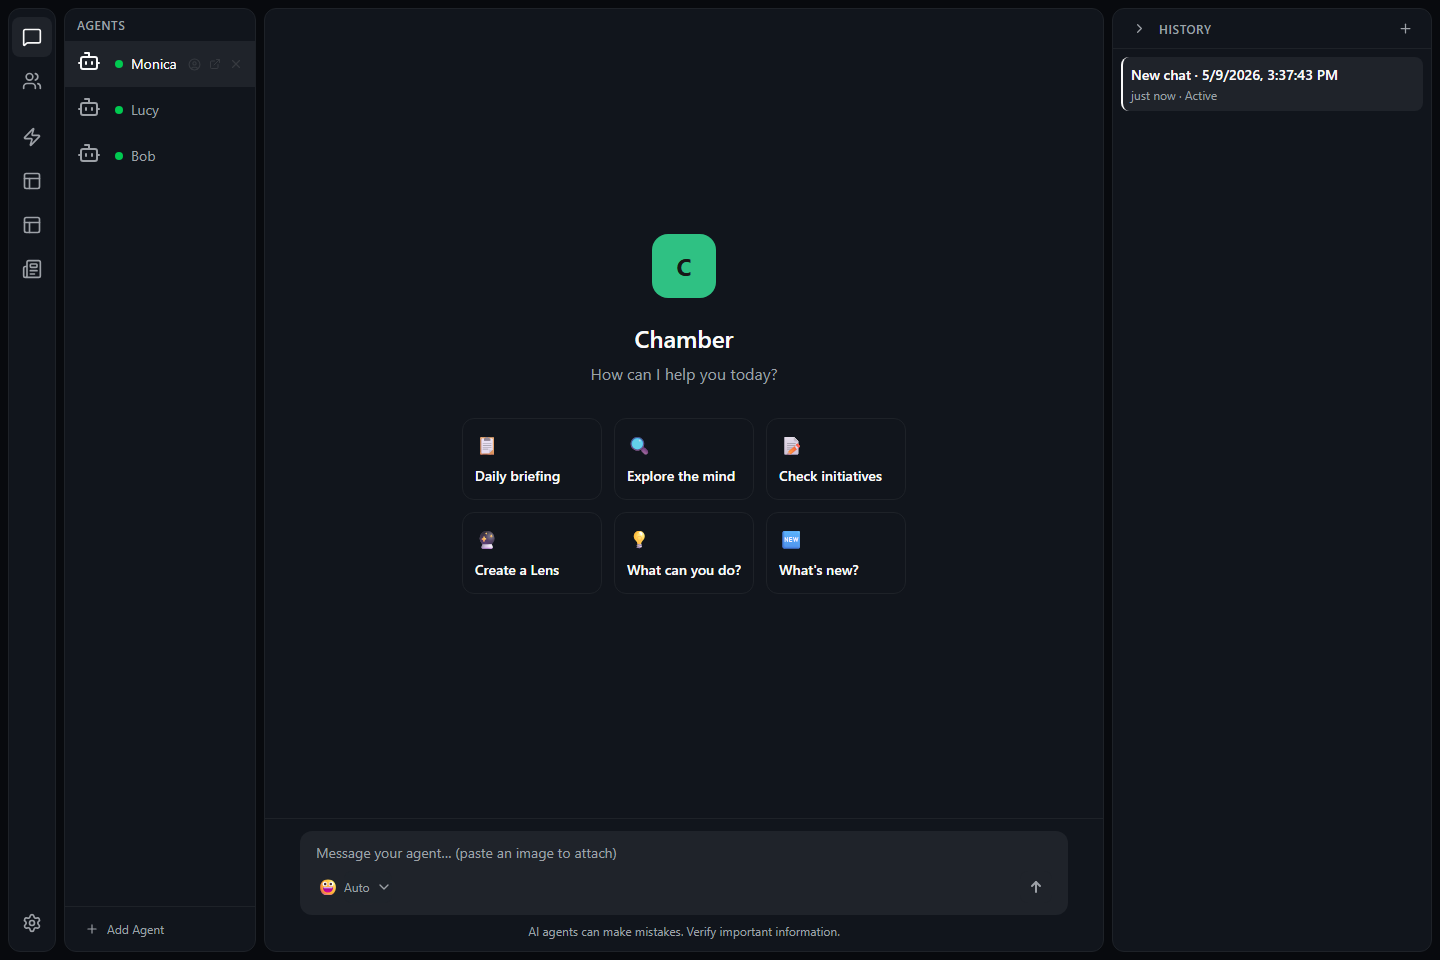This screenshot has width=1440, height=960.
Task: Choose the What's new? card
Action: 836,553
